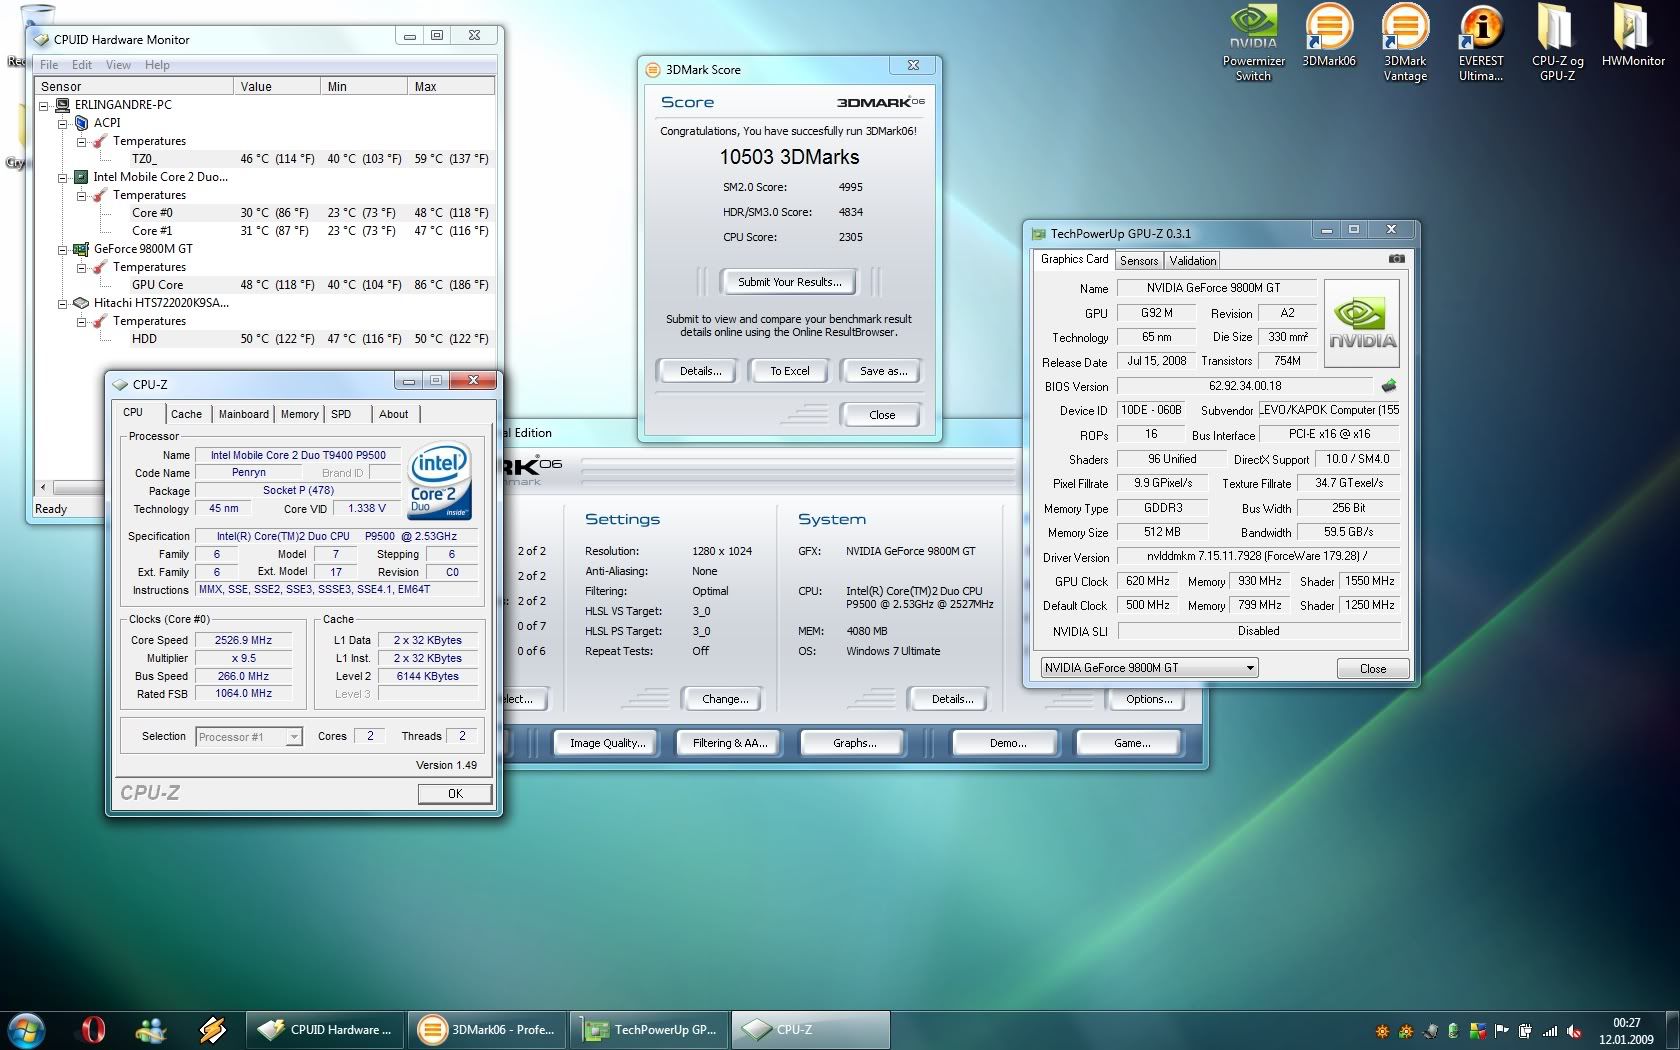Switch to the Validation tab in GPU-Z
The width and height of the screenshot is (1680, 1050).
pos(1193,261)
